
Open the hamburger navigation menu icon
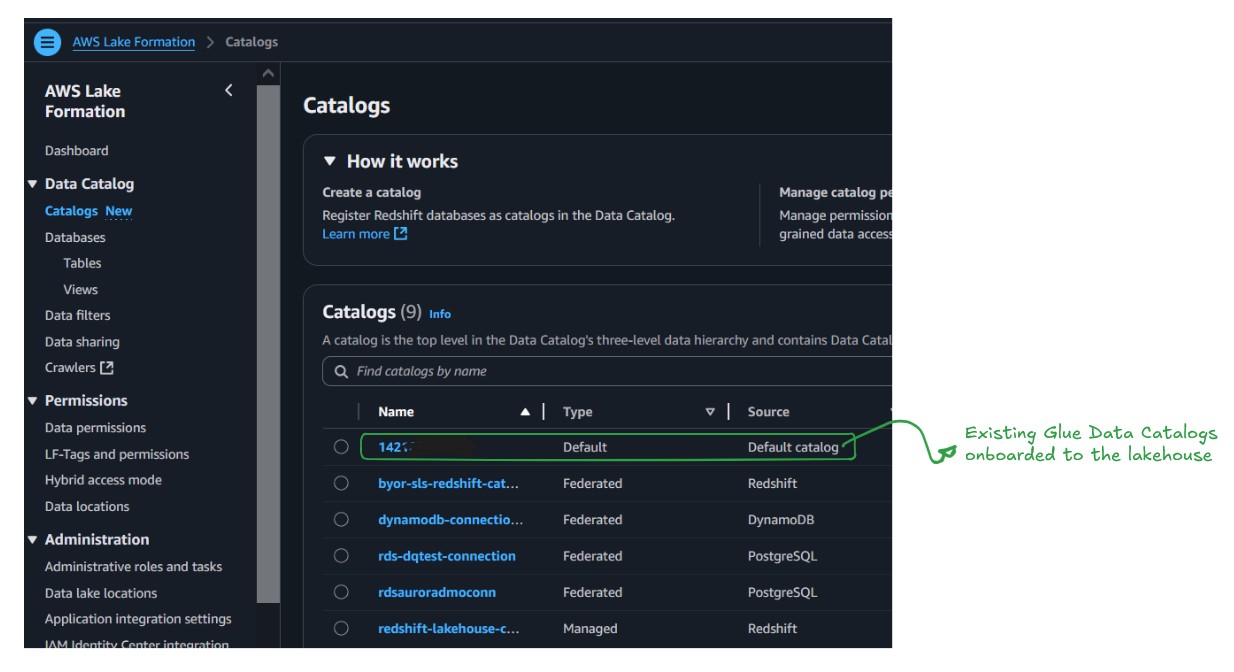click(47, 43)
